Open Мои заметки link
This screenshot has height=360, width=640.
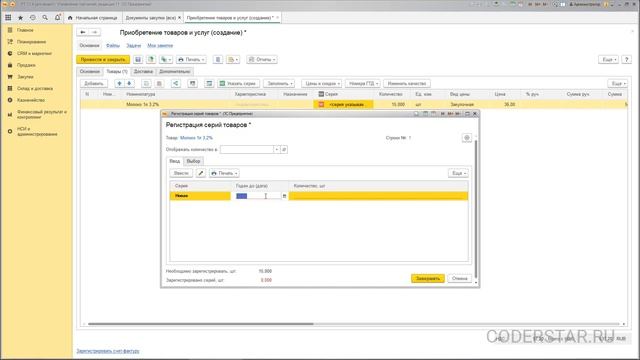(160, 46)
